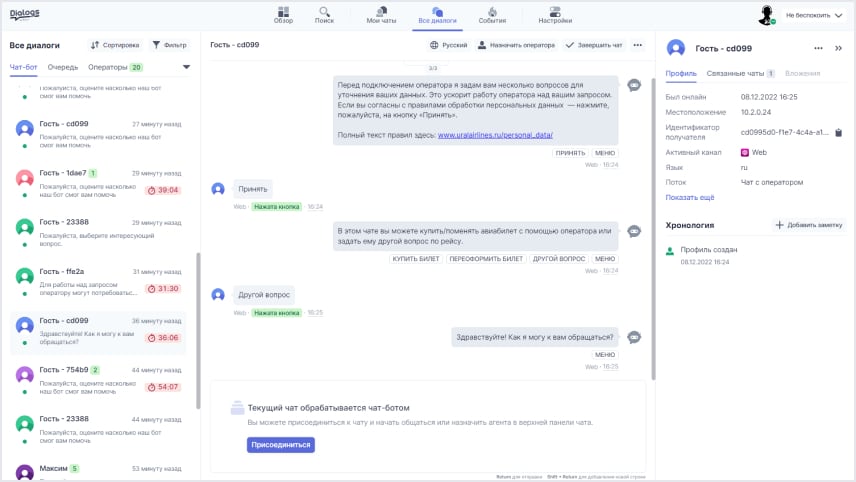The height and width of the screenshot is (482, 856).
Task: Click the Dialogs logo
Action: [25, 14]
